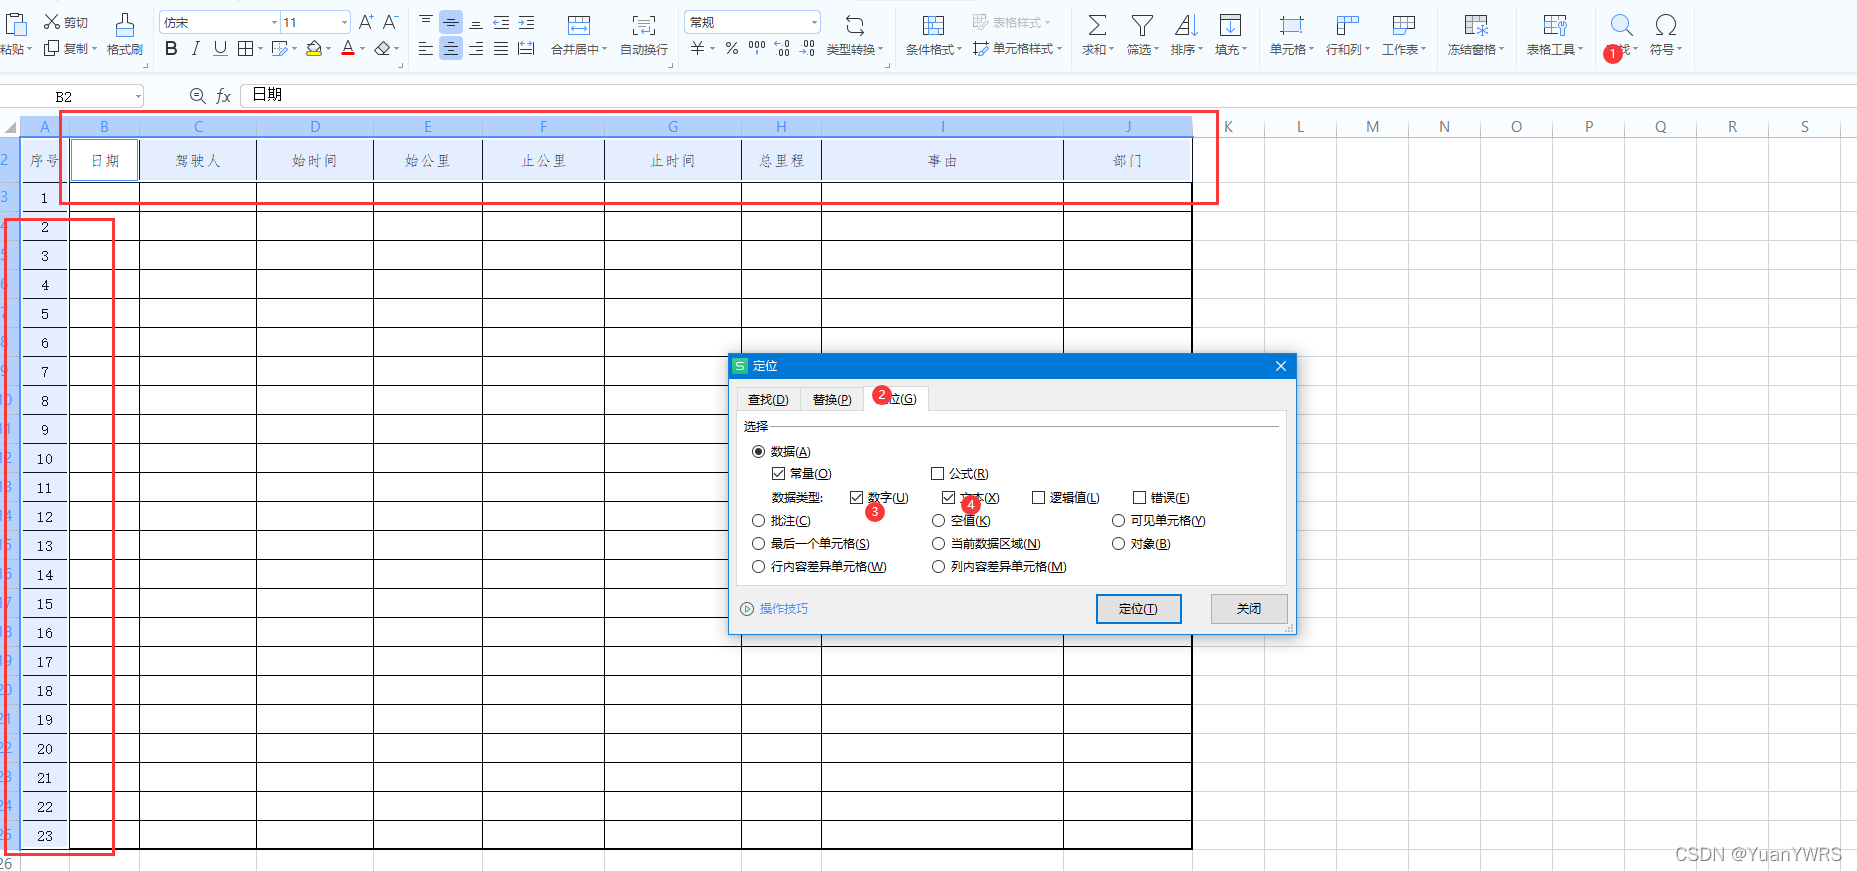Select the 空值(K) blank cells radio button
Viewport: 1857px width, 871px height.
[938, 521]
